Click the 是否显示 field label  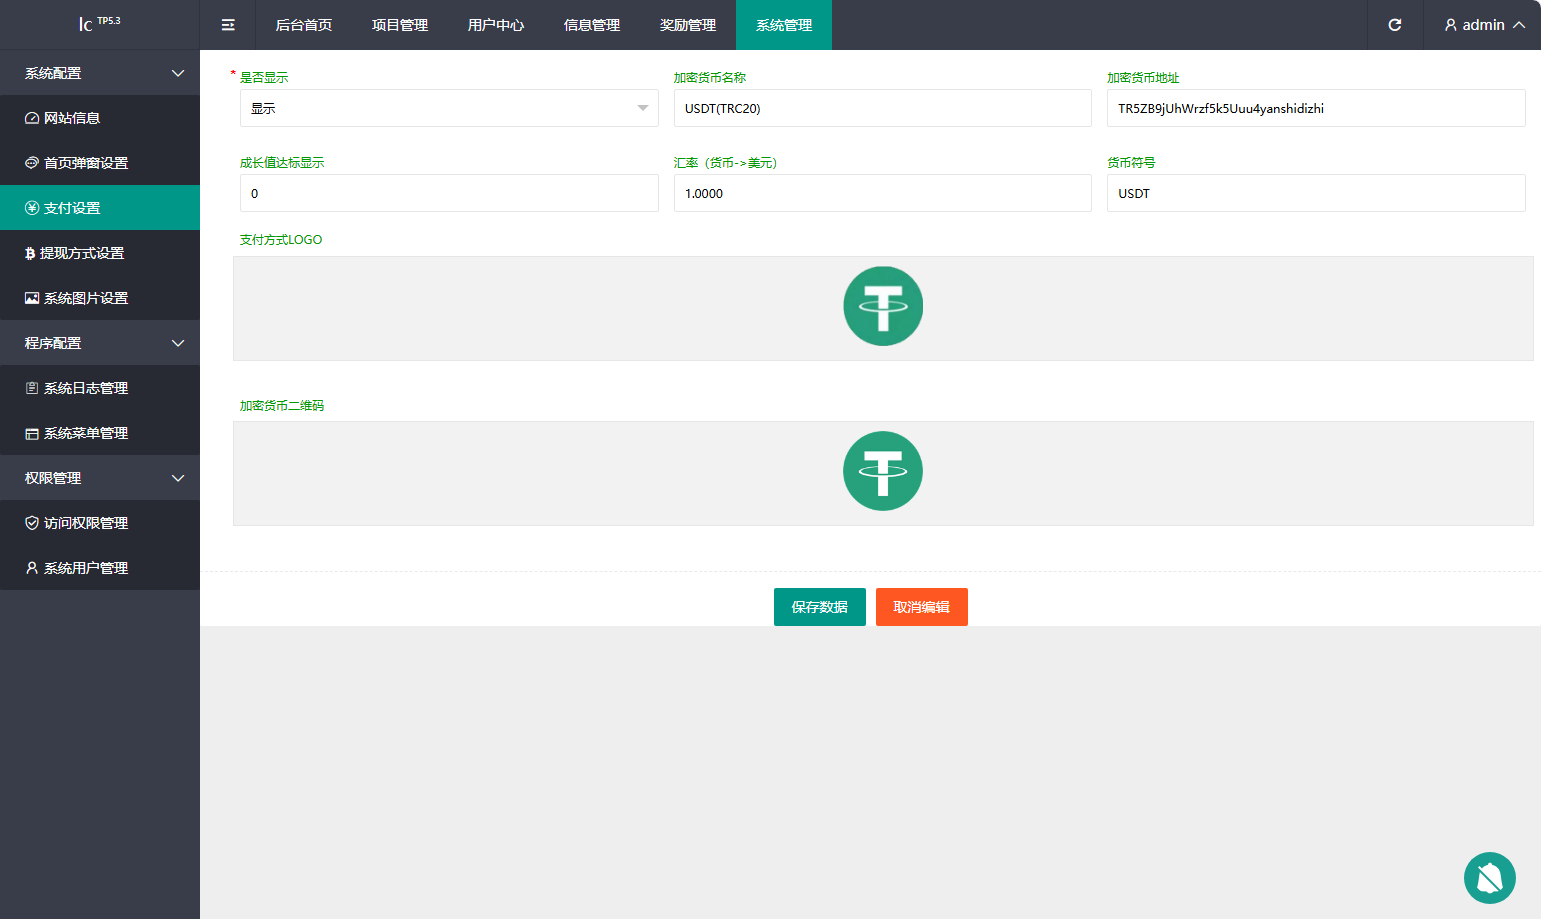(x=264, y=78)
